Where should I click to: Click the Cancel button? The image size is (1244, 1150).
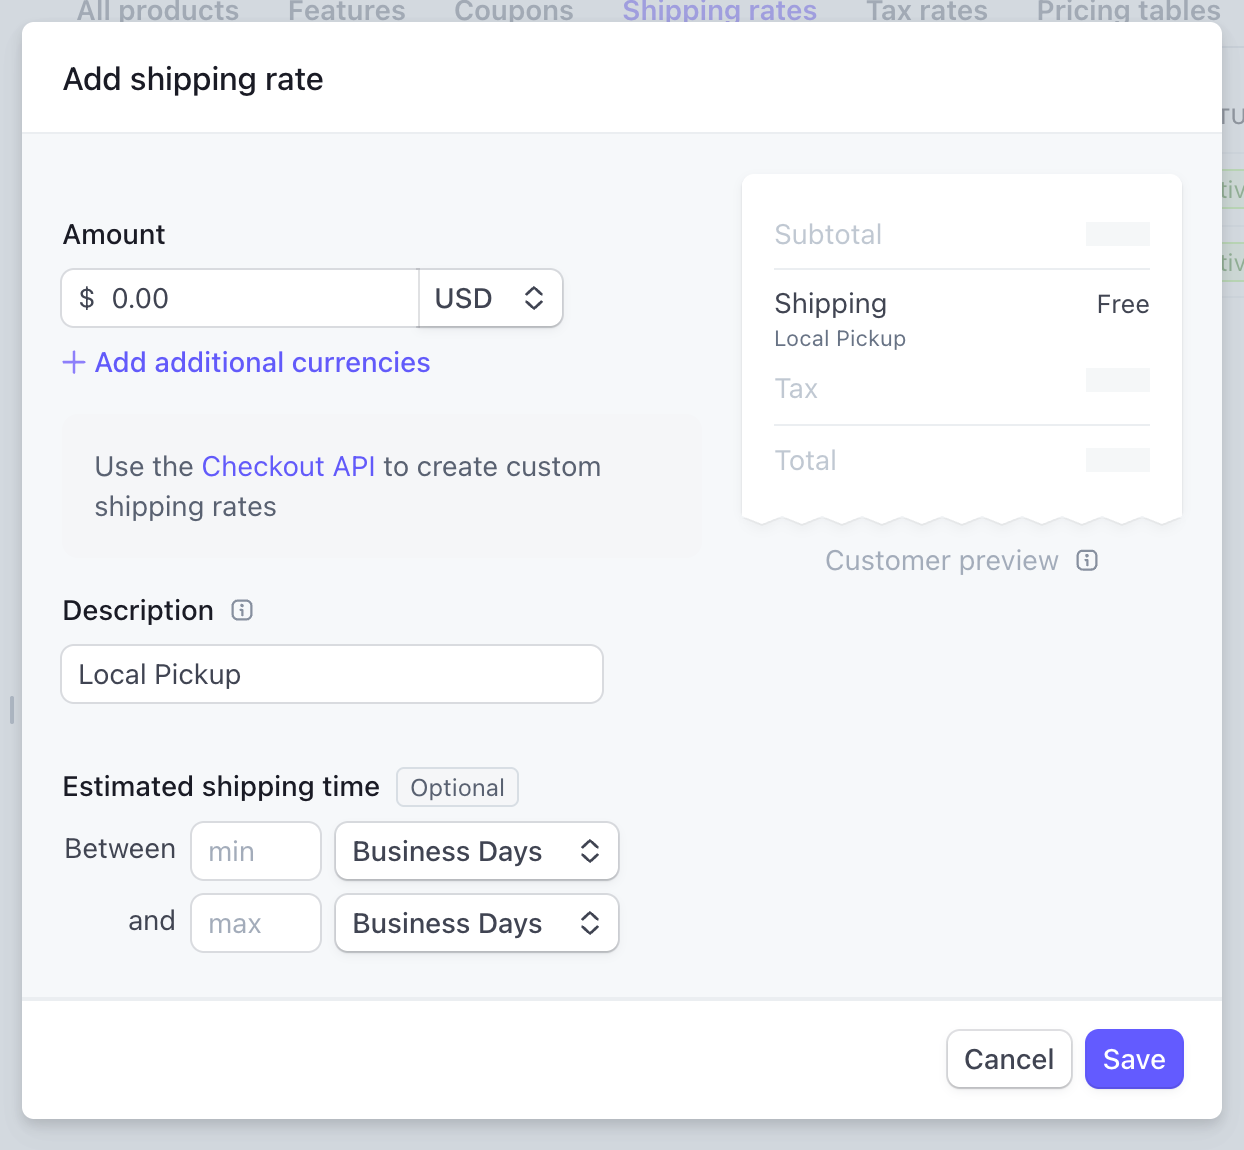[1009, 1058]
